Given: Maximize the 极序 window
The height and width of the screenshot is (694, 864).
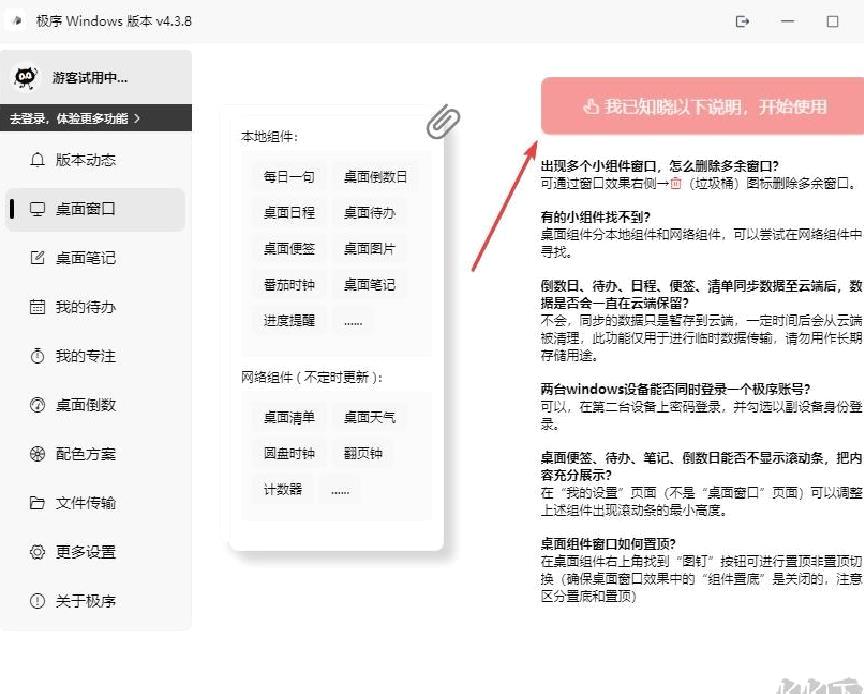Looking at the screenshot, I should click(833, 21).
